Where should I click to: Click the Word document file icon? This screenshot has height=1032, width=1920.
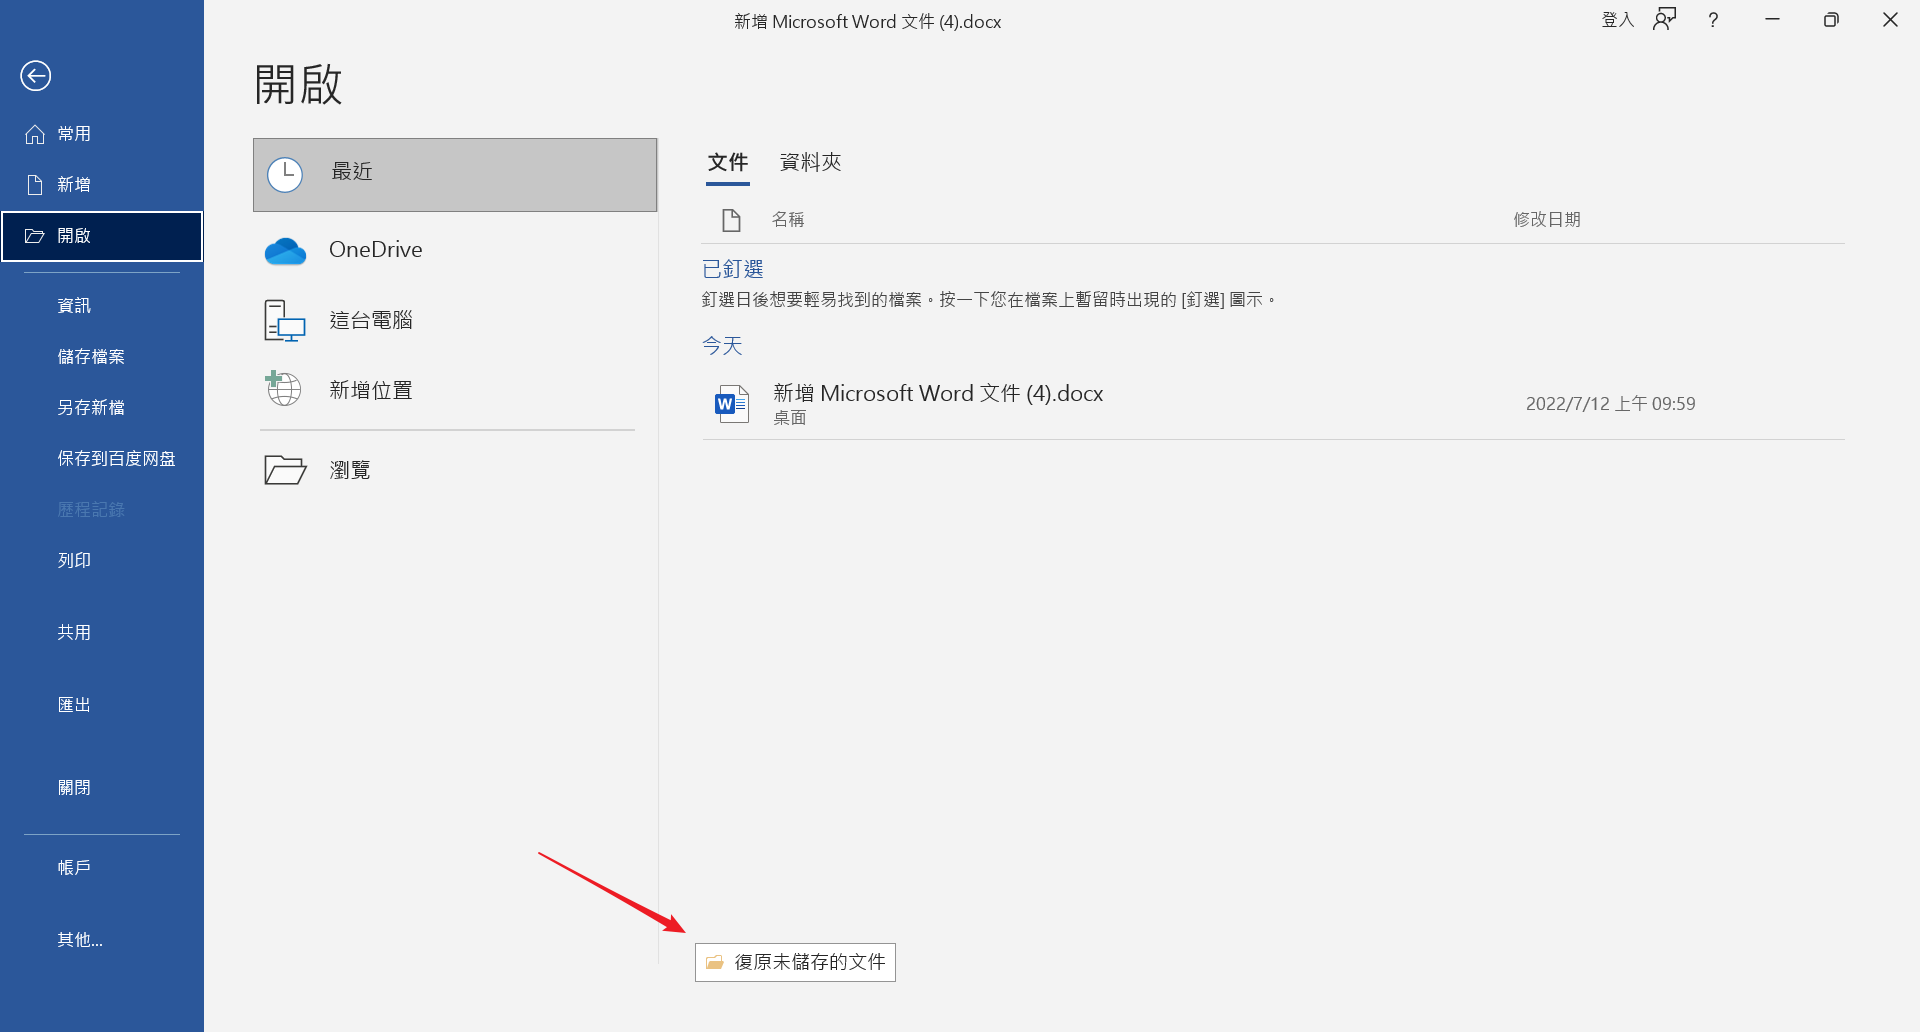[731, 404]
